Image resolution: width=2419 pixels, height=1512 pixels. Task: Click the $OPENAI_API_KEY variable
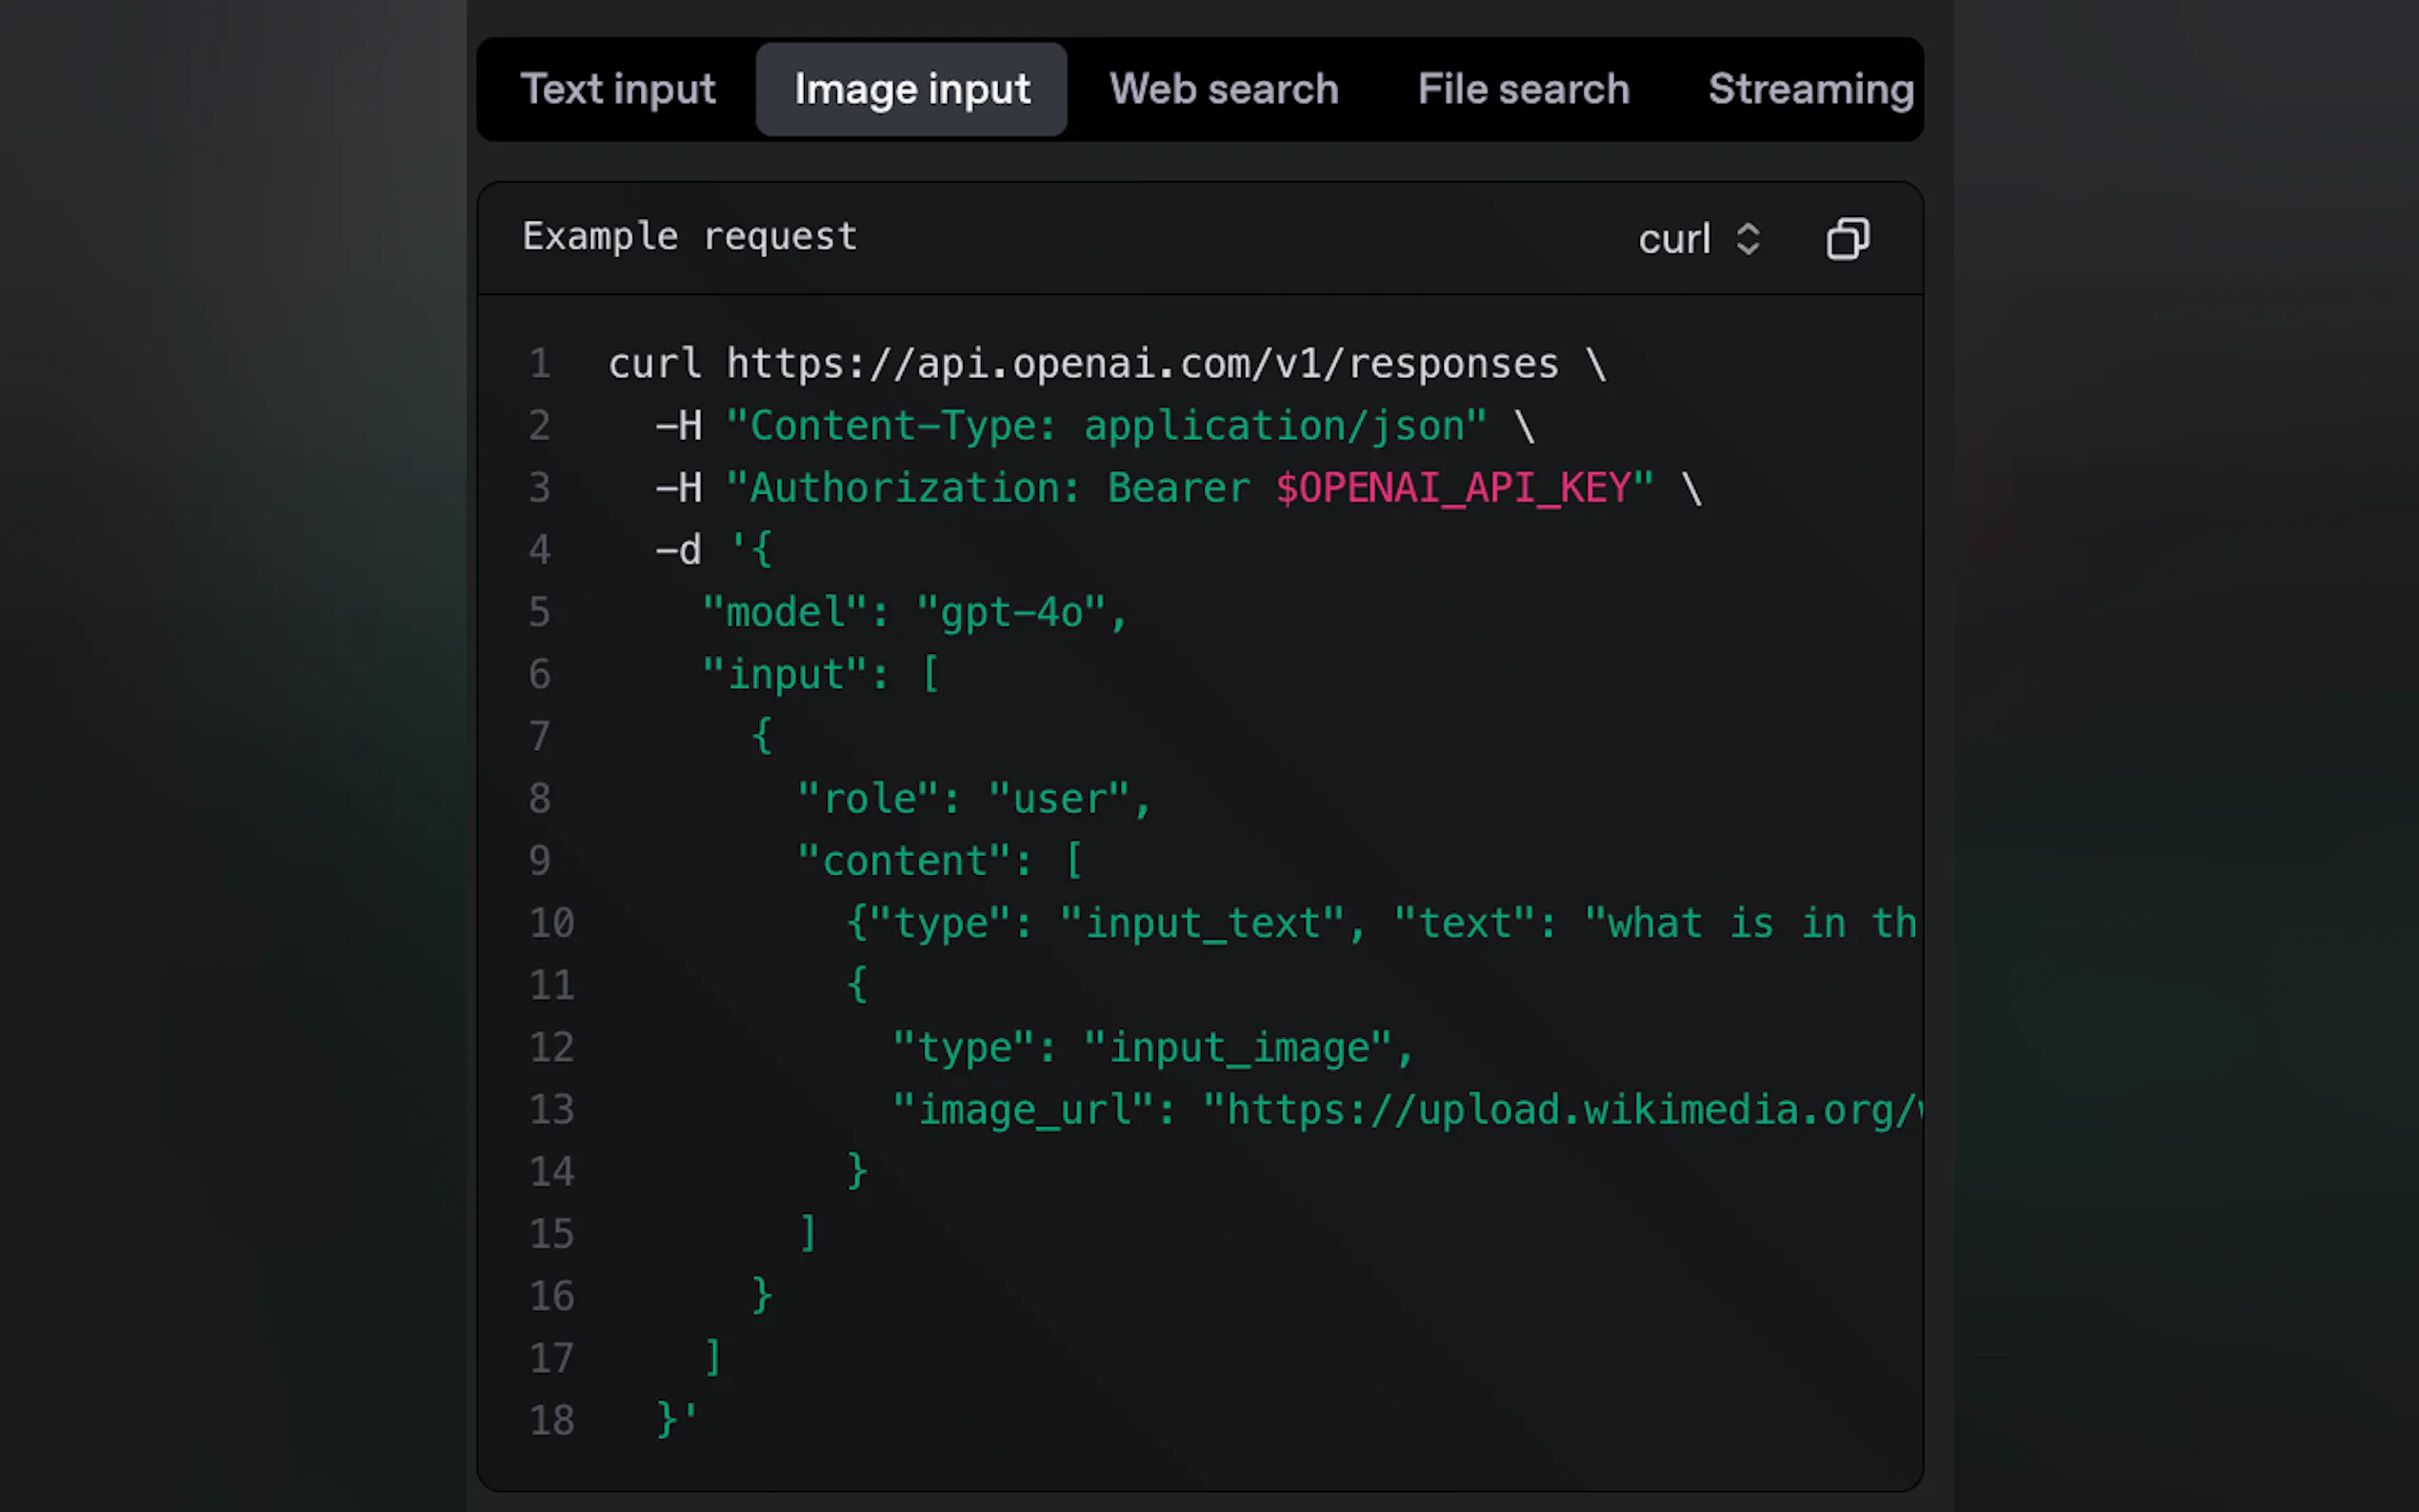pos(1453,488)
